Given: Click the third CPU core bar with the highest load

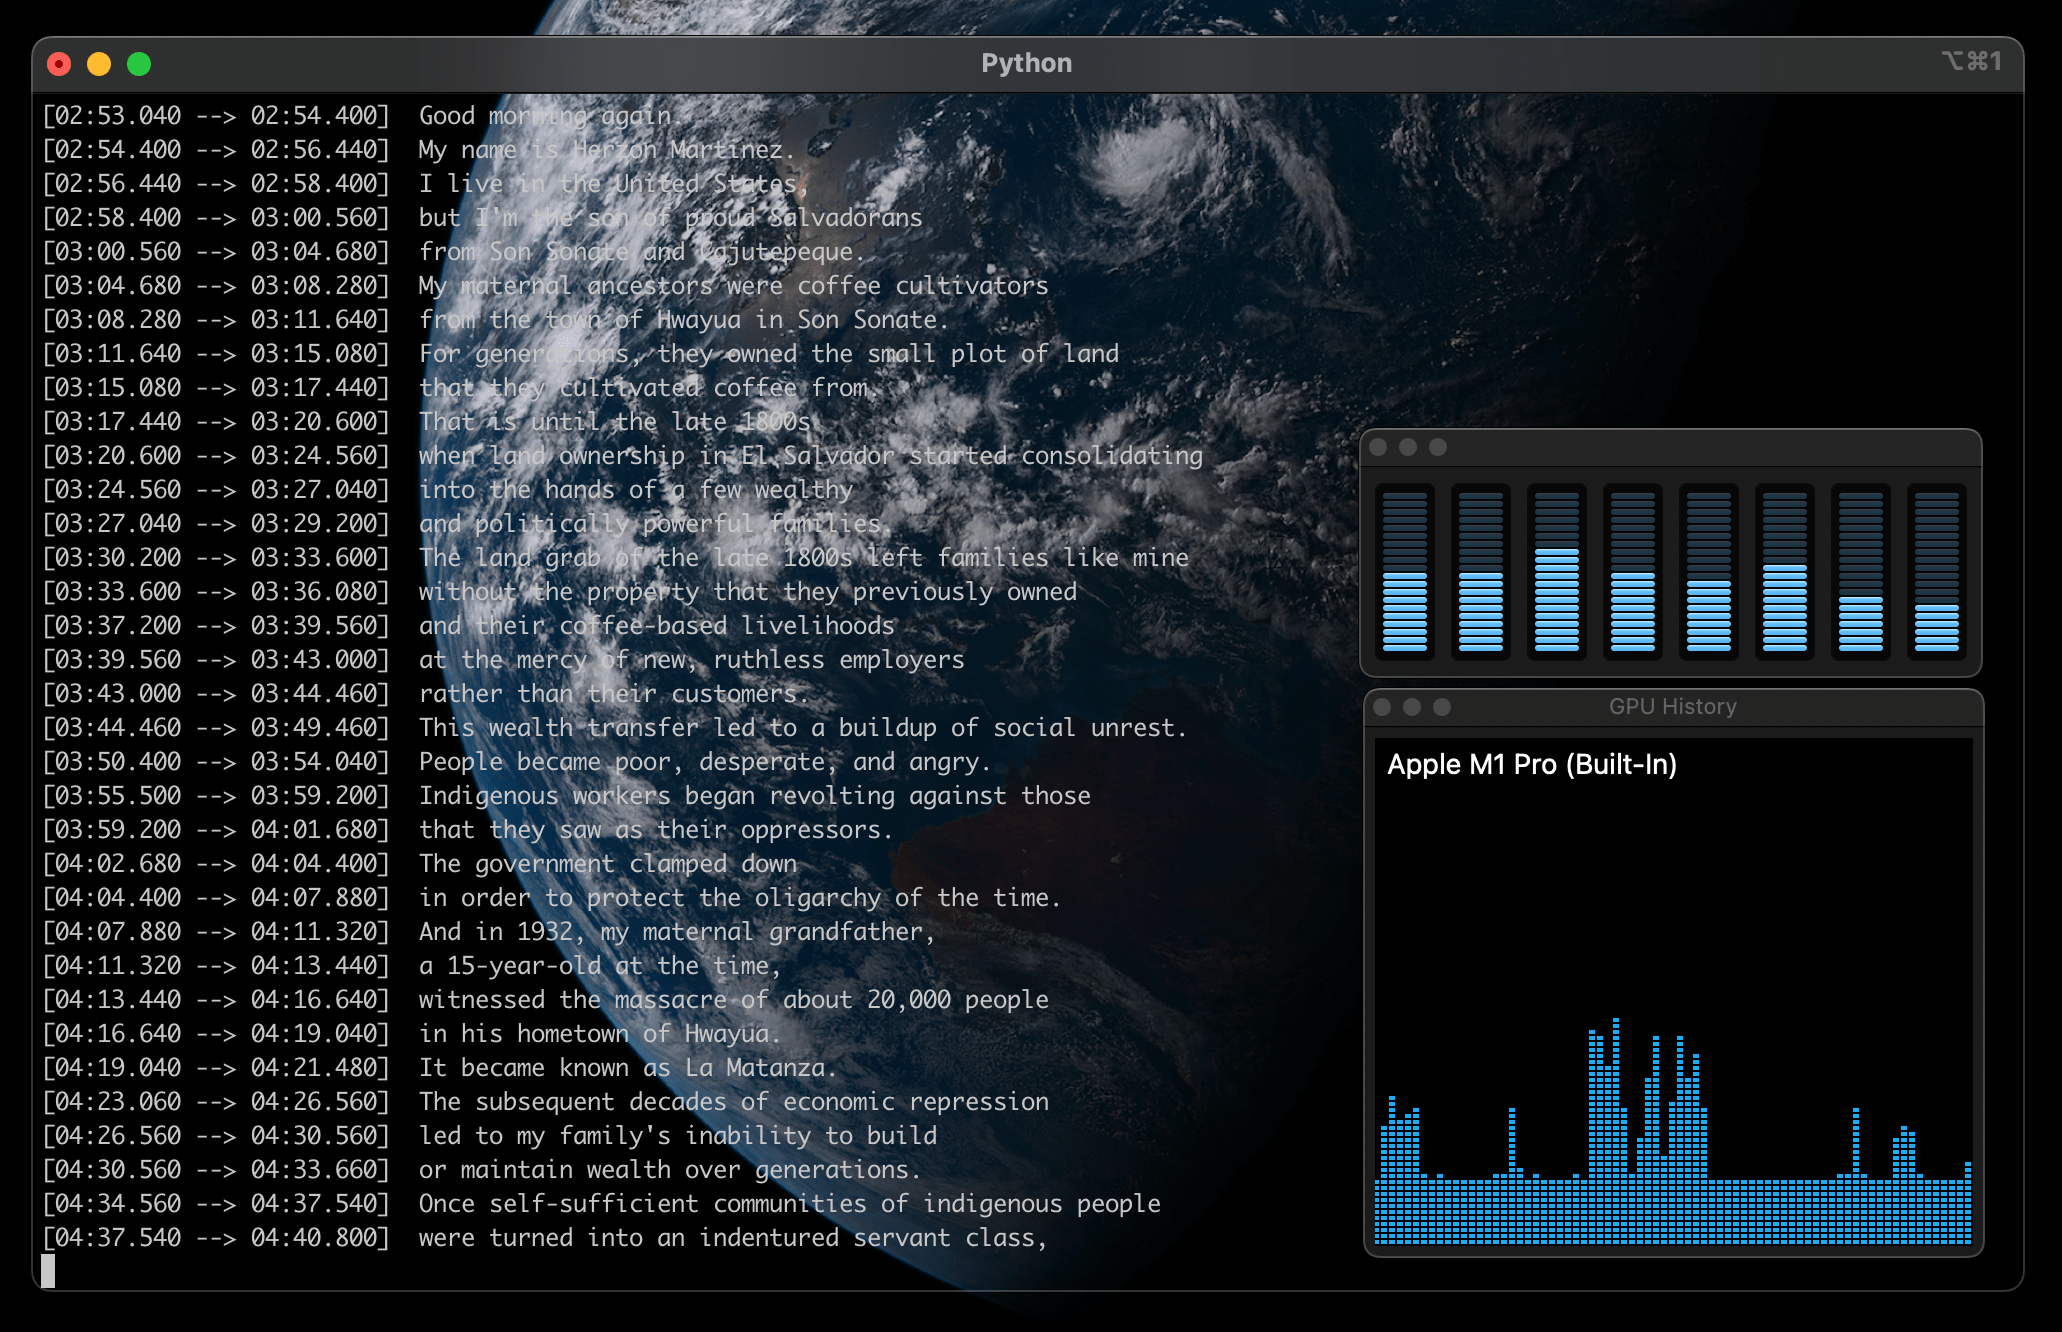Looking at the screenshot, I should [1557, 571].
